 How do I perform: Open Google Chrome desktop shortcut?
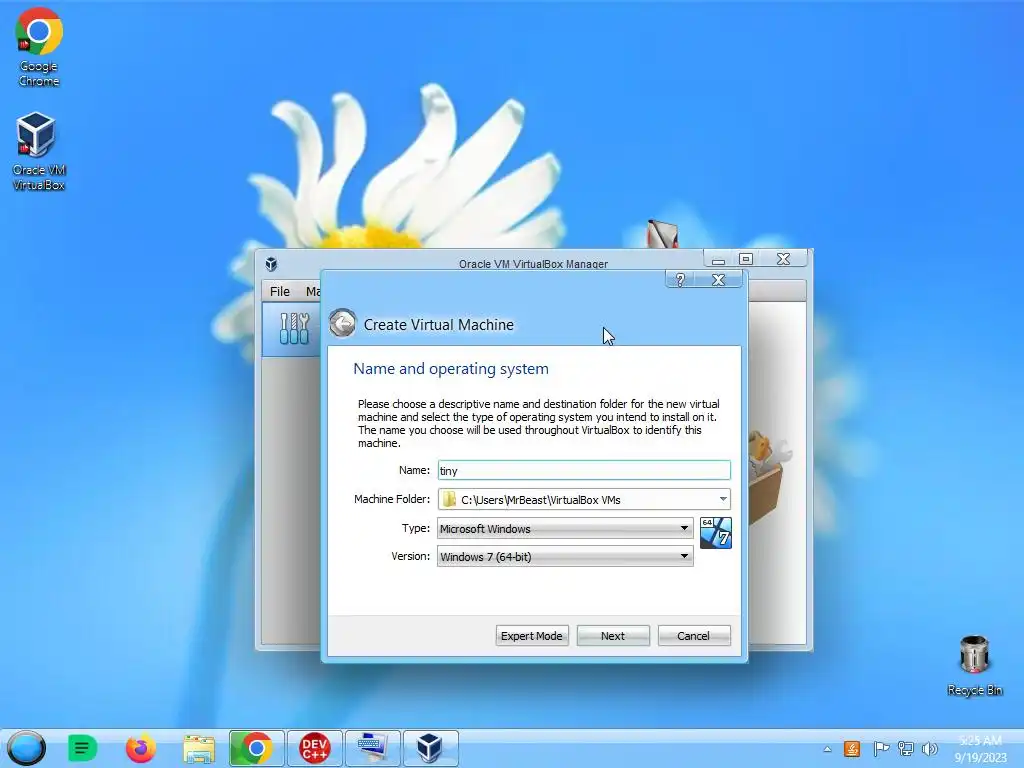(x=39, y=47)
